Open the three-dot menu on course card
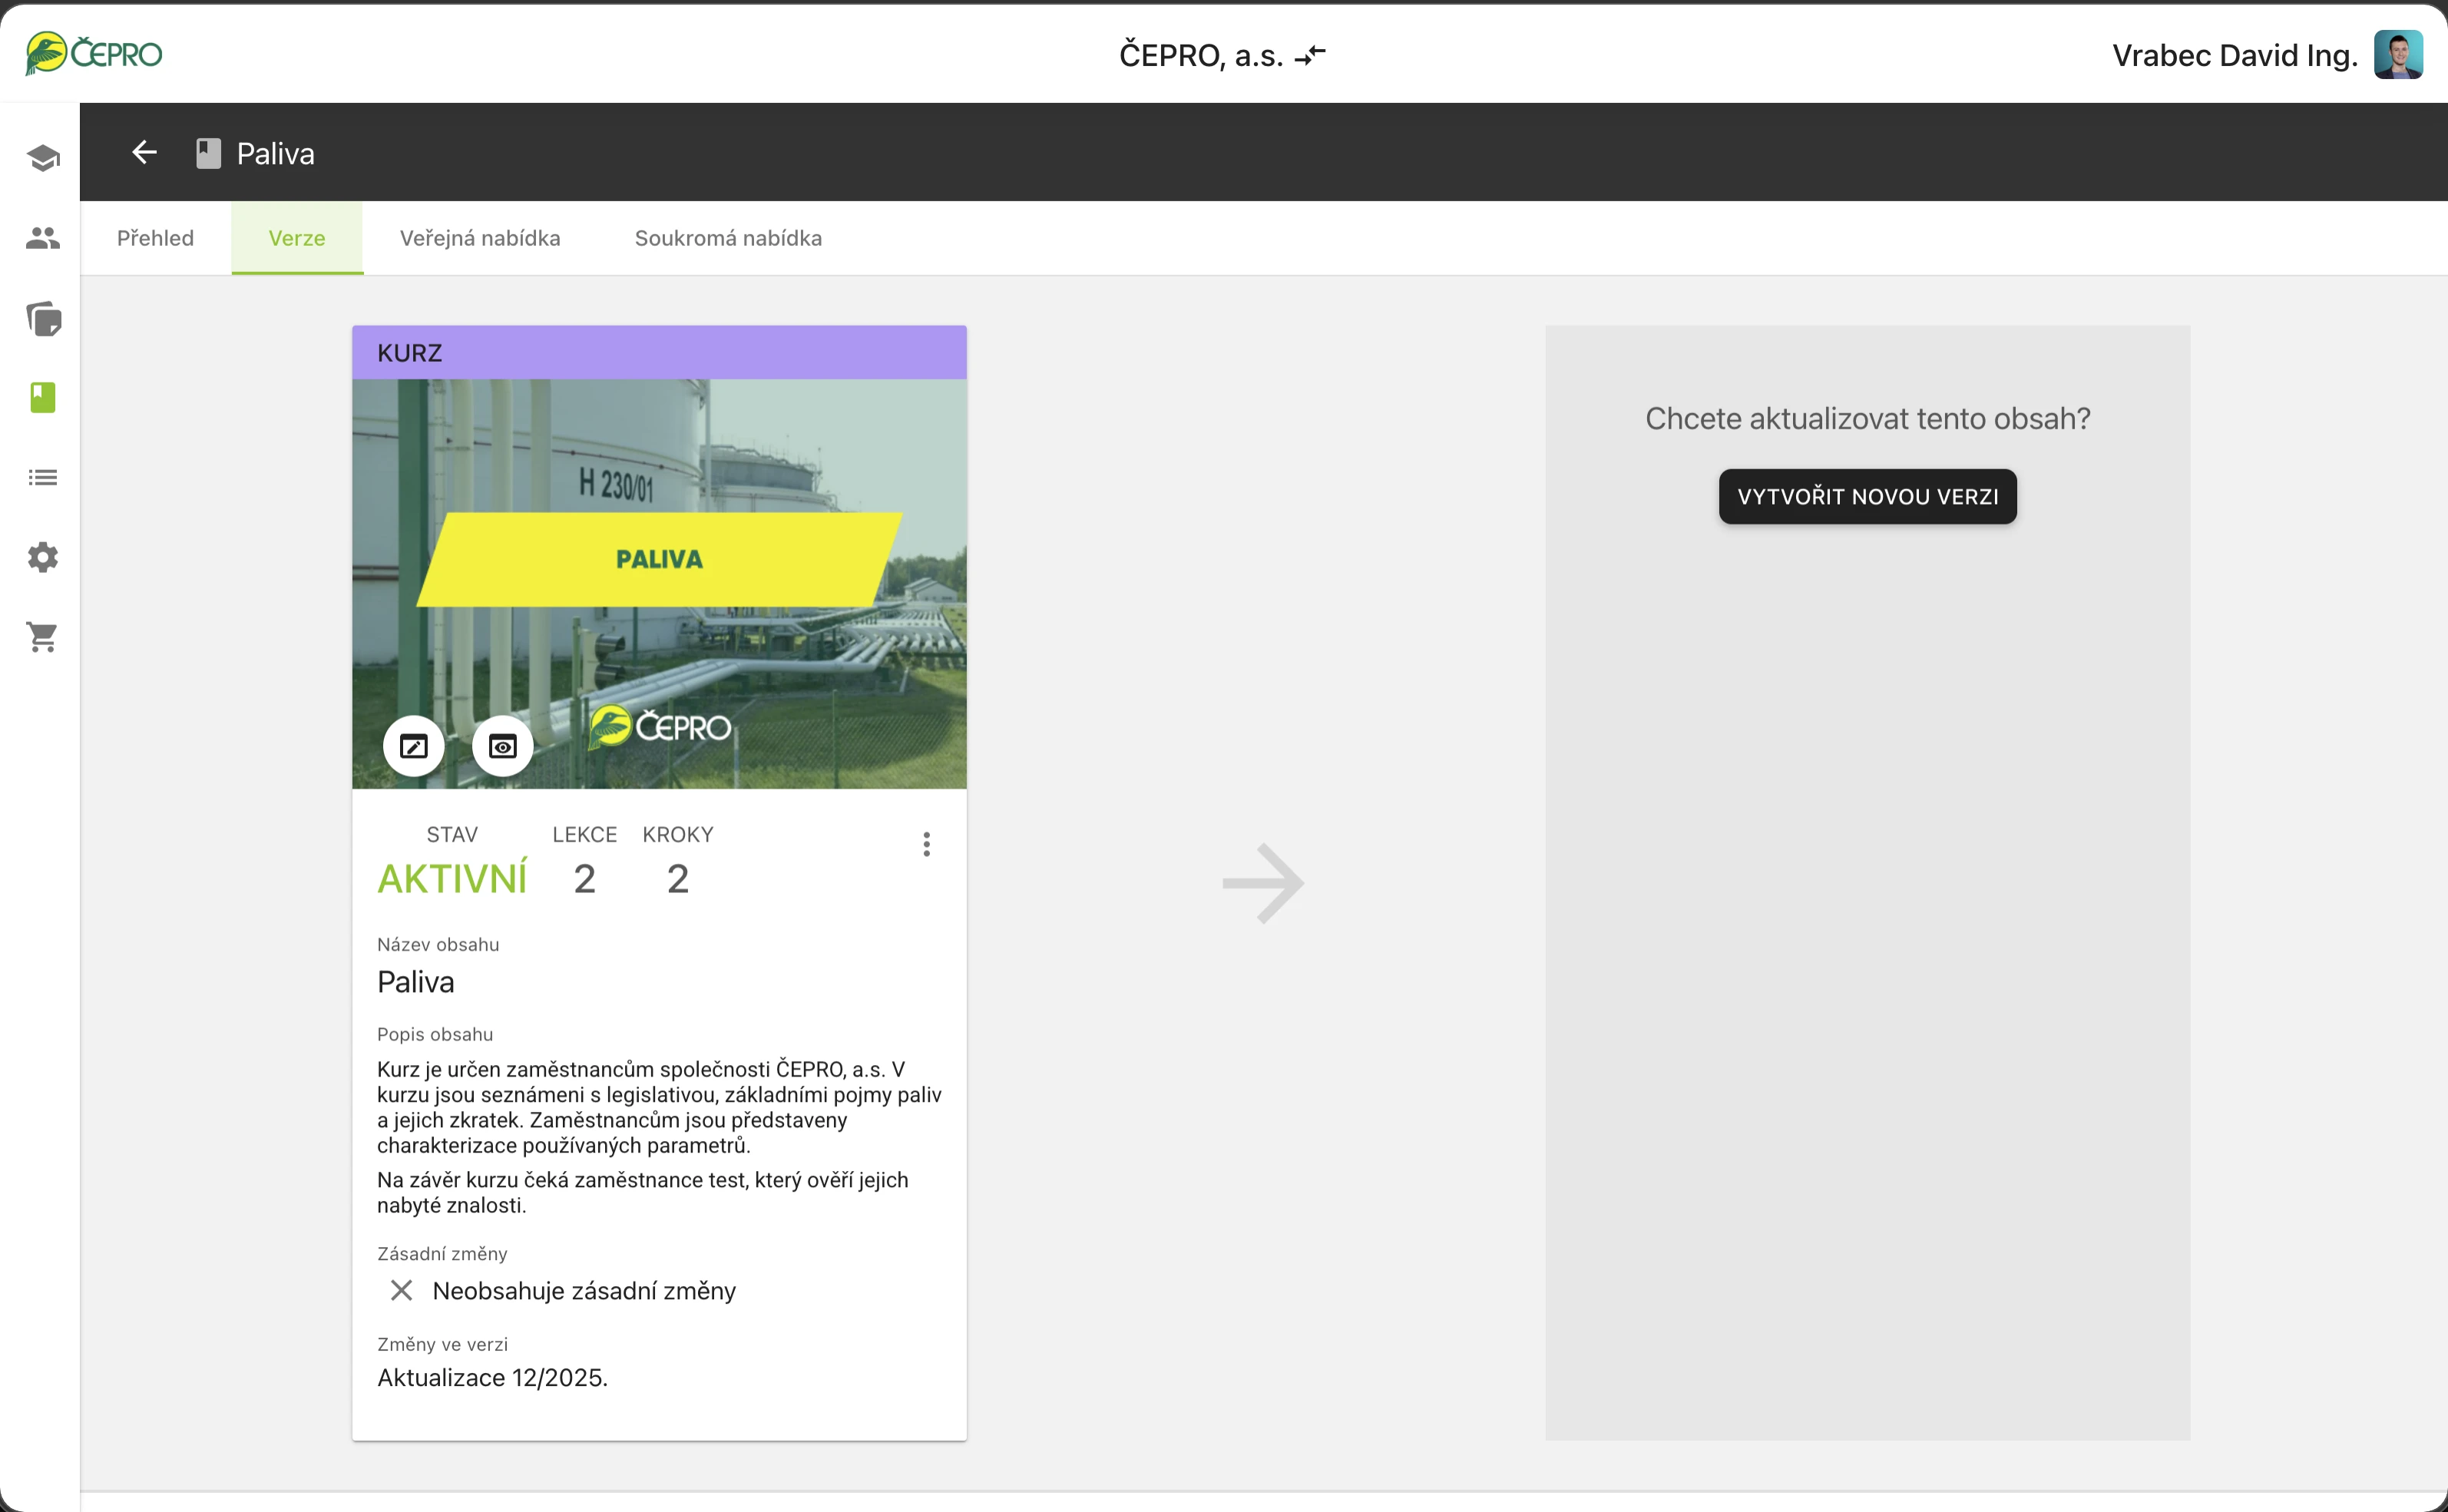Image resolution: width=2448 pixels, height=1512 pixels. click(926, 844)
